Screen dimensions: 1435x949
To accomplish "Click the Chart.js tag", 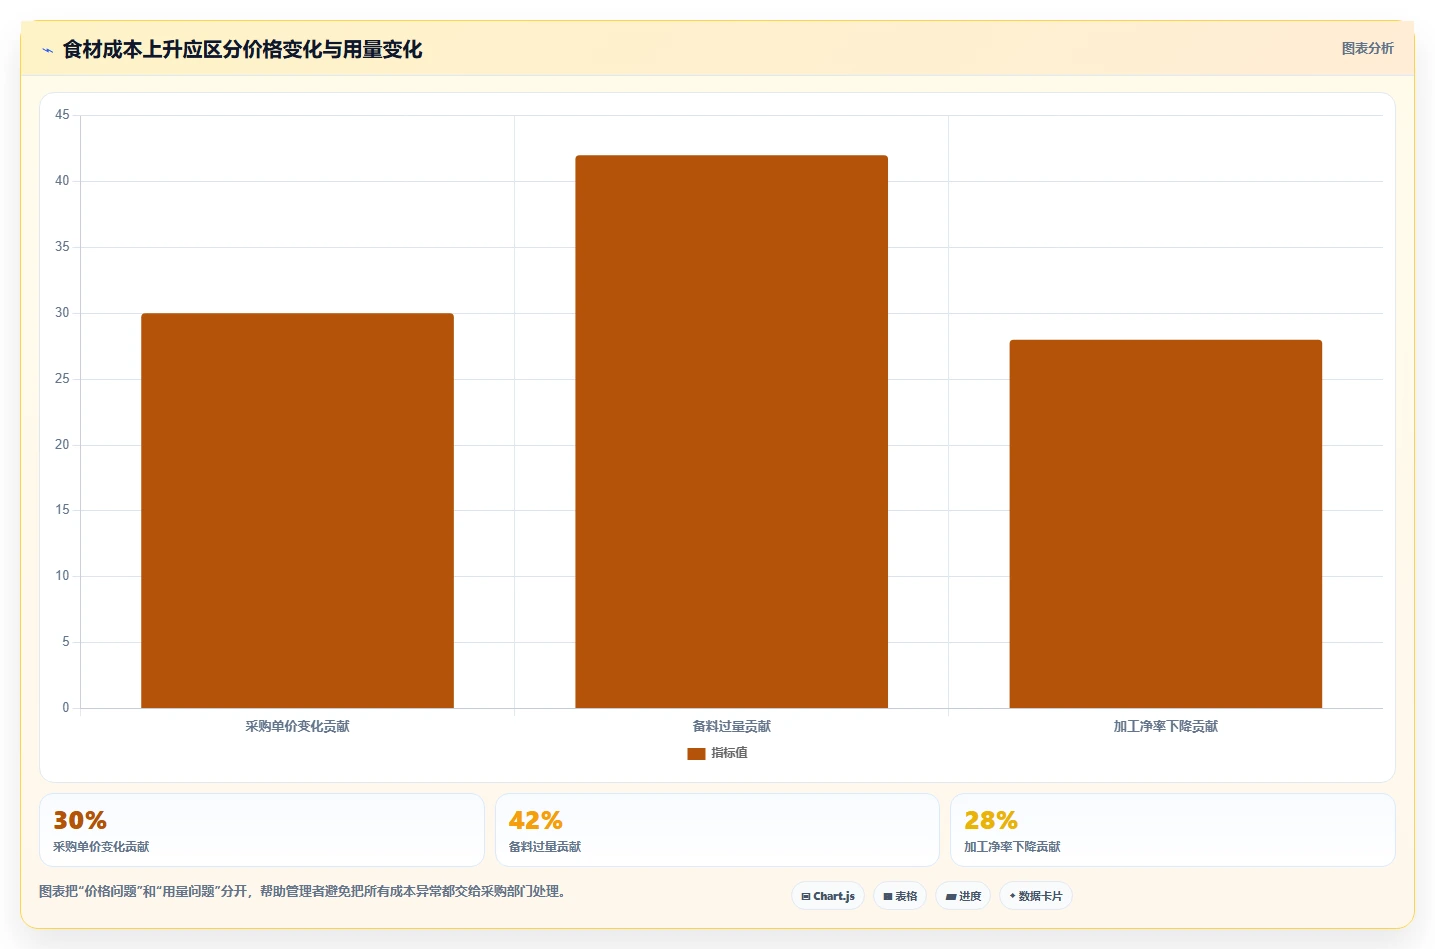I will (828, 896).
